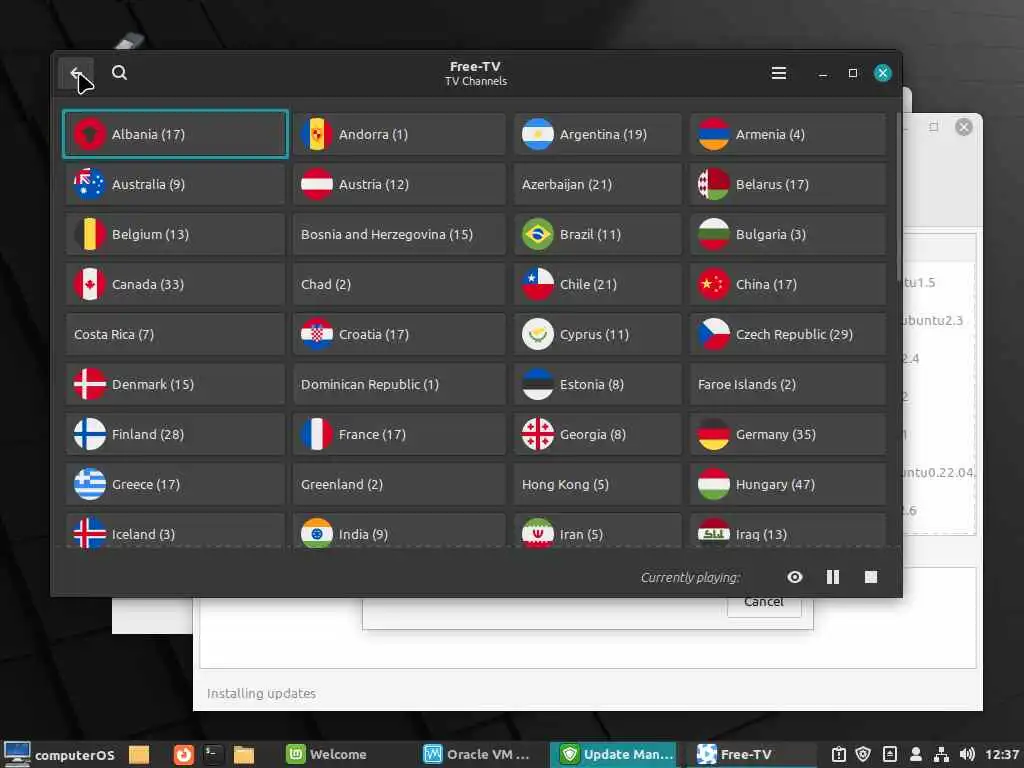The image size is (1024, 768).
Task: Go back with the arrow button
Action: pos(76,72)
